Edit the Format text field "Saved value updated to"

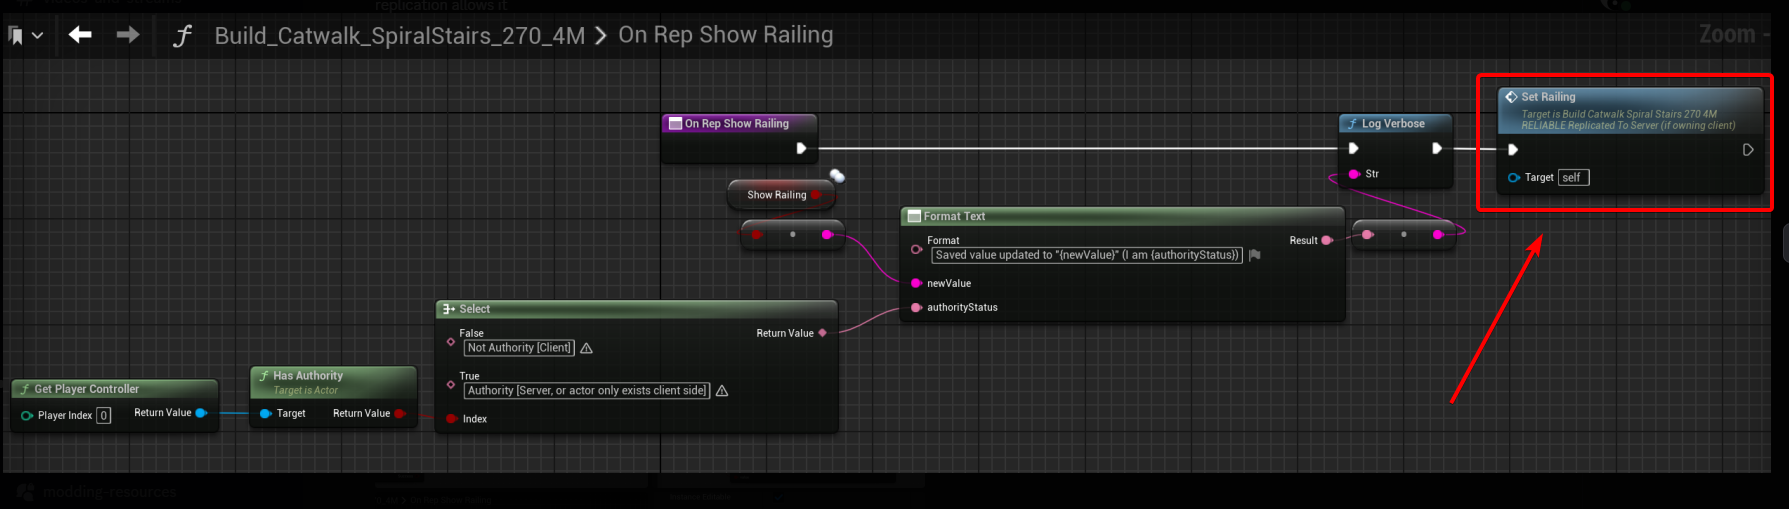(1087, 255)
